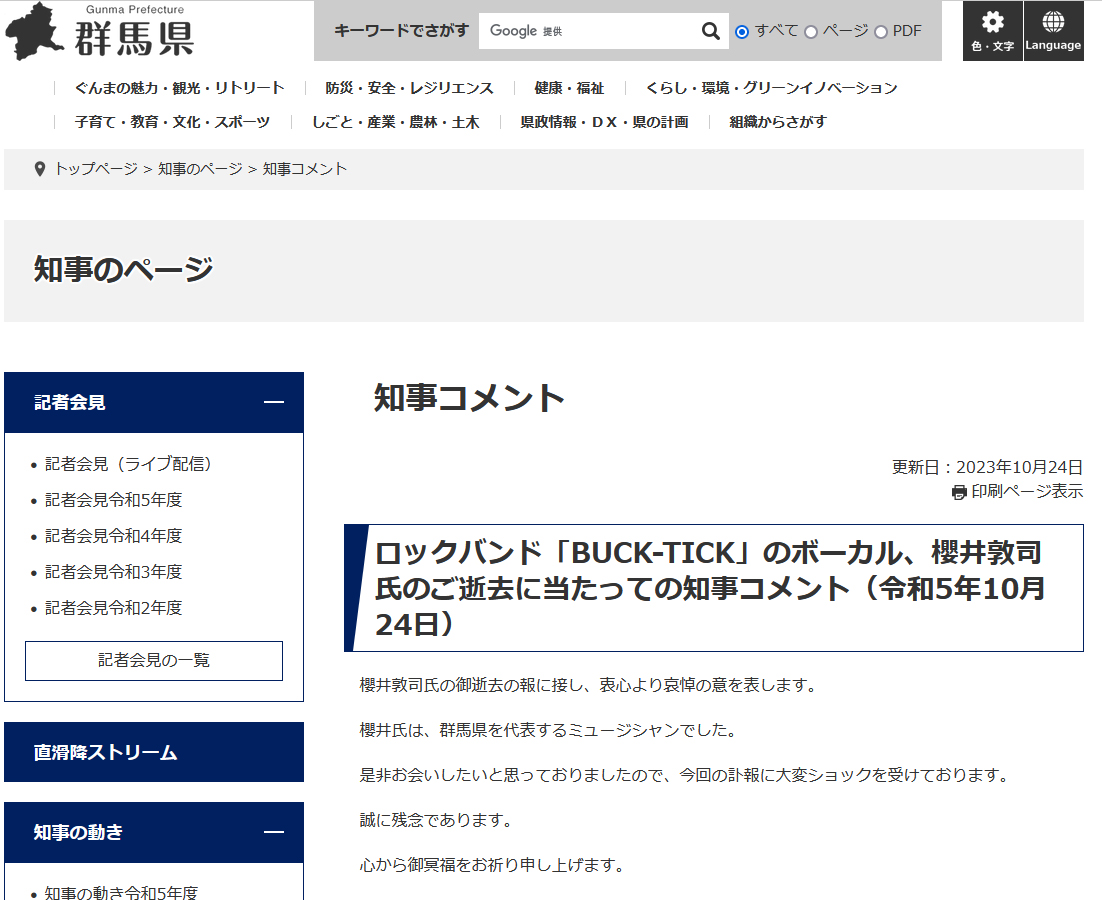Open the Language globe button
The image size is (1102, 900).
click(1053, 31)
